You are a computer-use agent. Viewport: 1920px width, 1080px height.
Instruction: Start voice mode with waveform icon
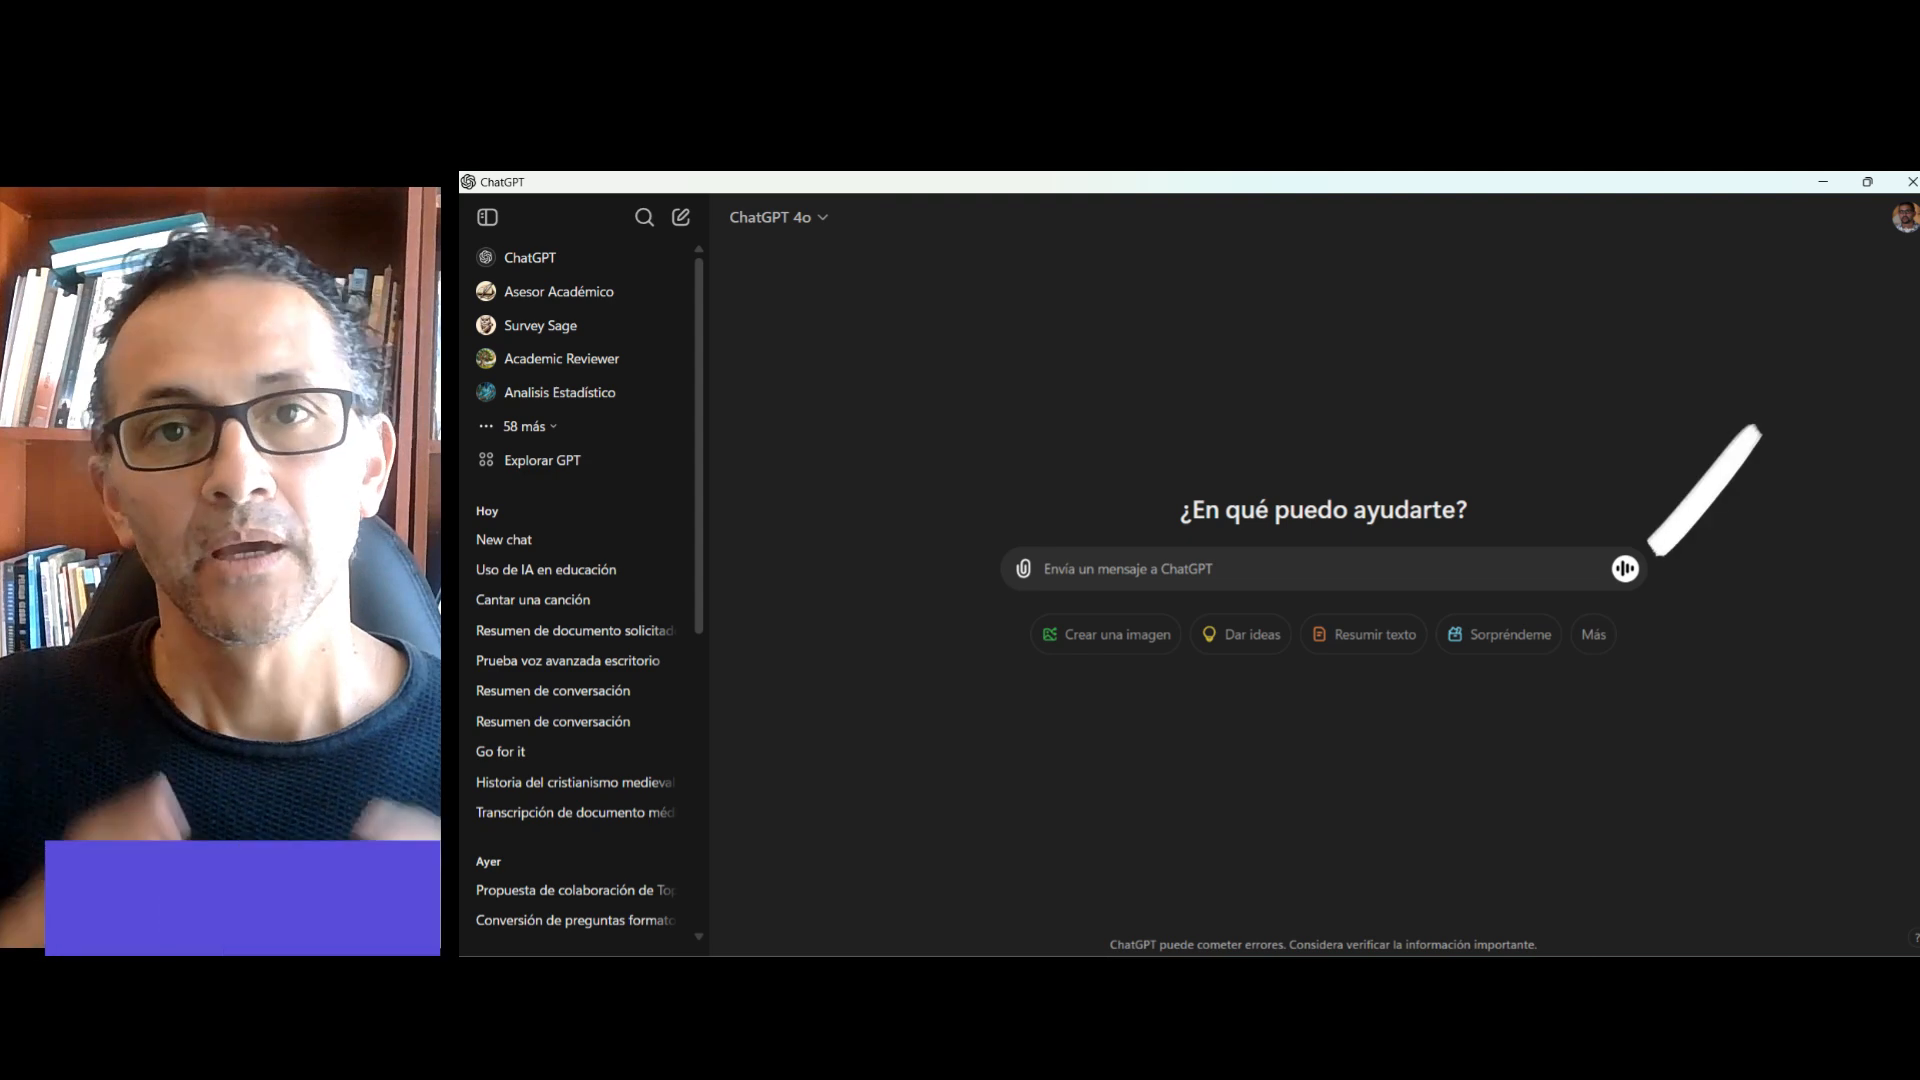coord(1625,568)
